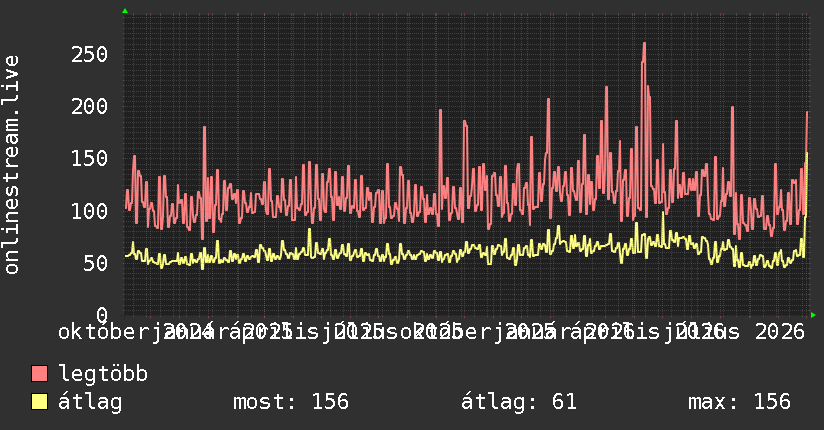Click the 150 y-axis label
Screen dimensions: 824x430
pyautogui.click(x=89, y=159)
